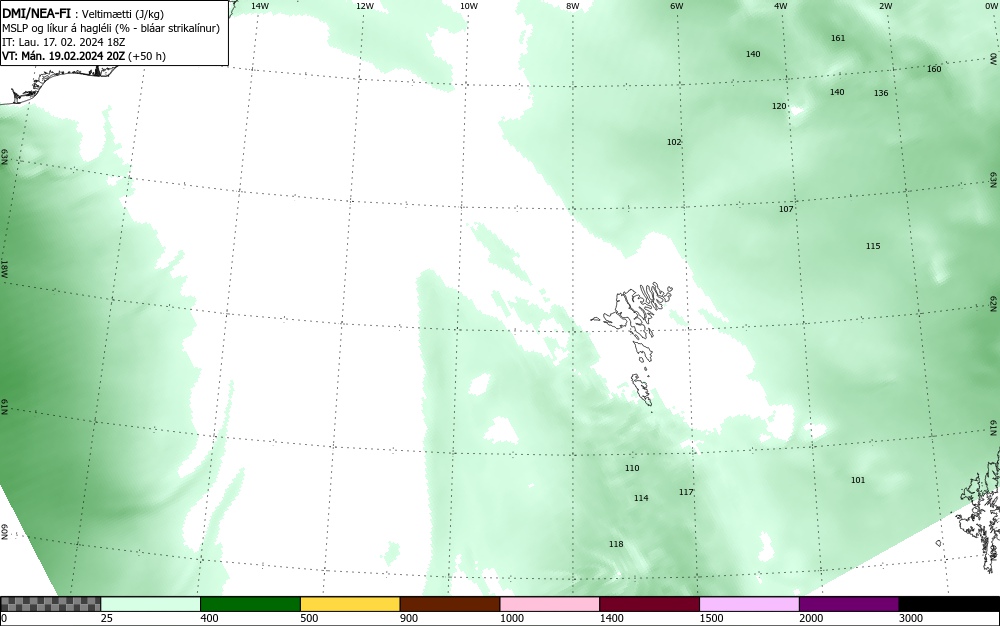The image size is (1000, 626).
Task: Pick the maroon 1400–1500 legend swatch
Action: coord(649,604)
